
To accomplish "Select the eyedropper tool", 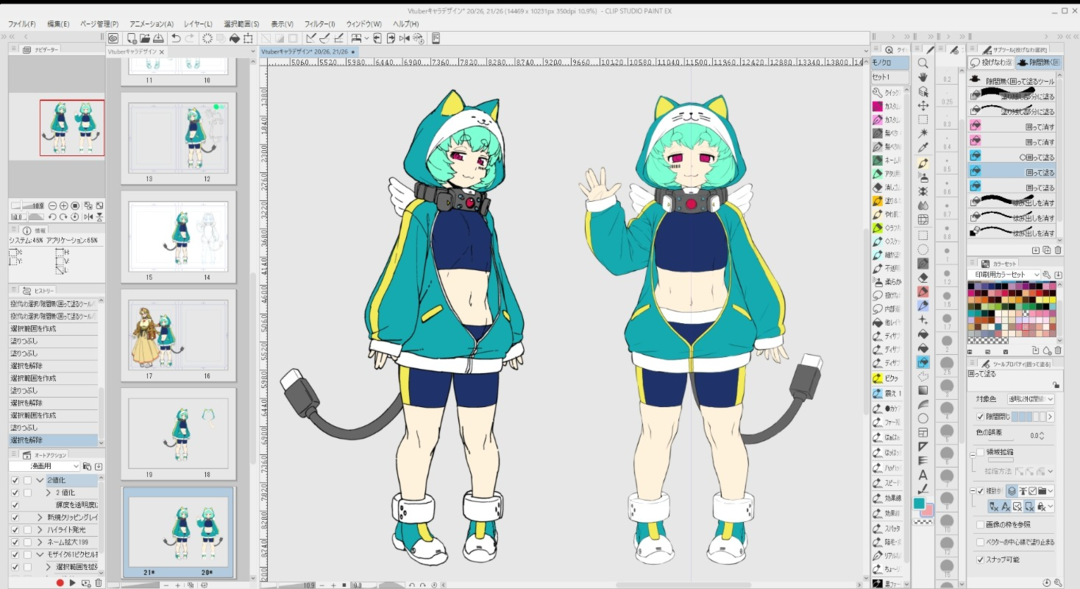I will click(922, 147).
